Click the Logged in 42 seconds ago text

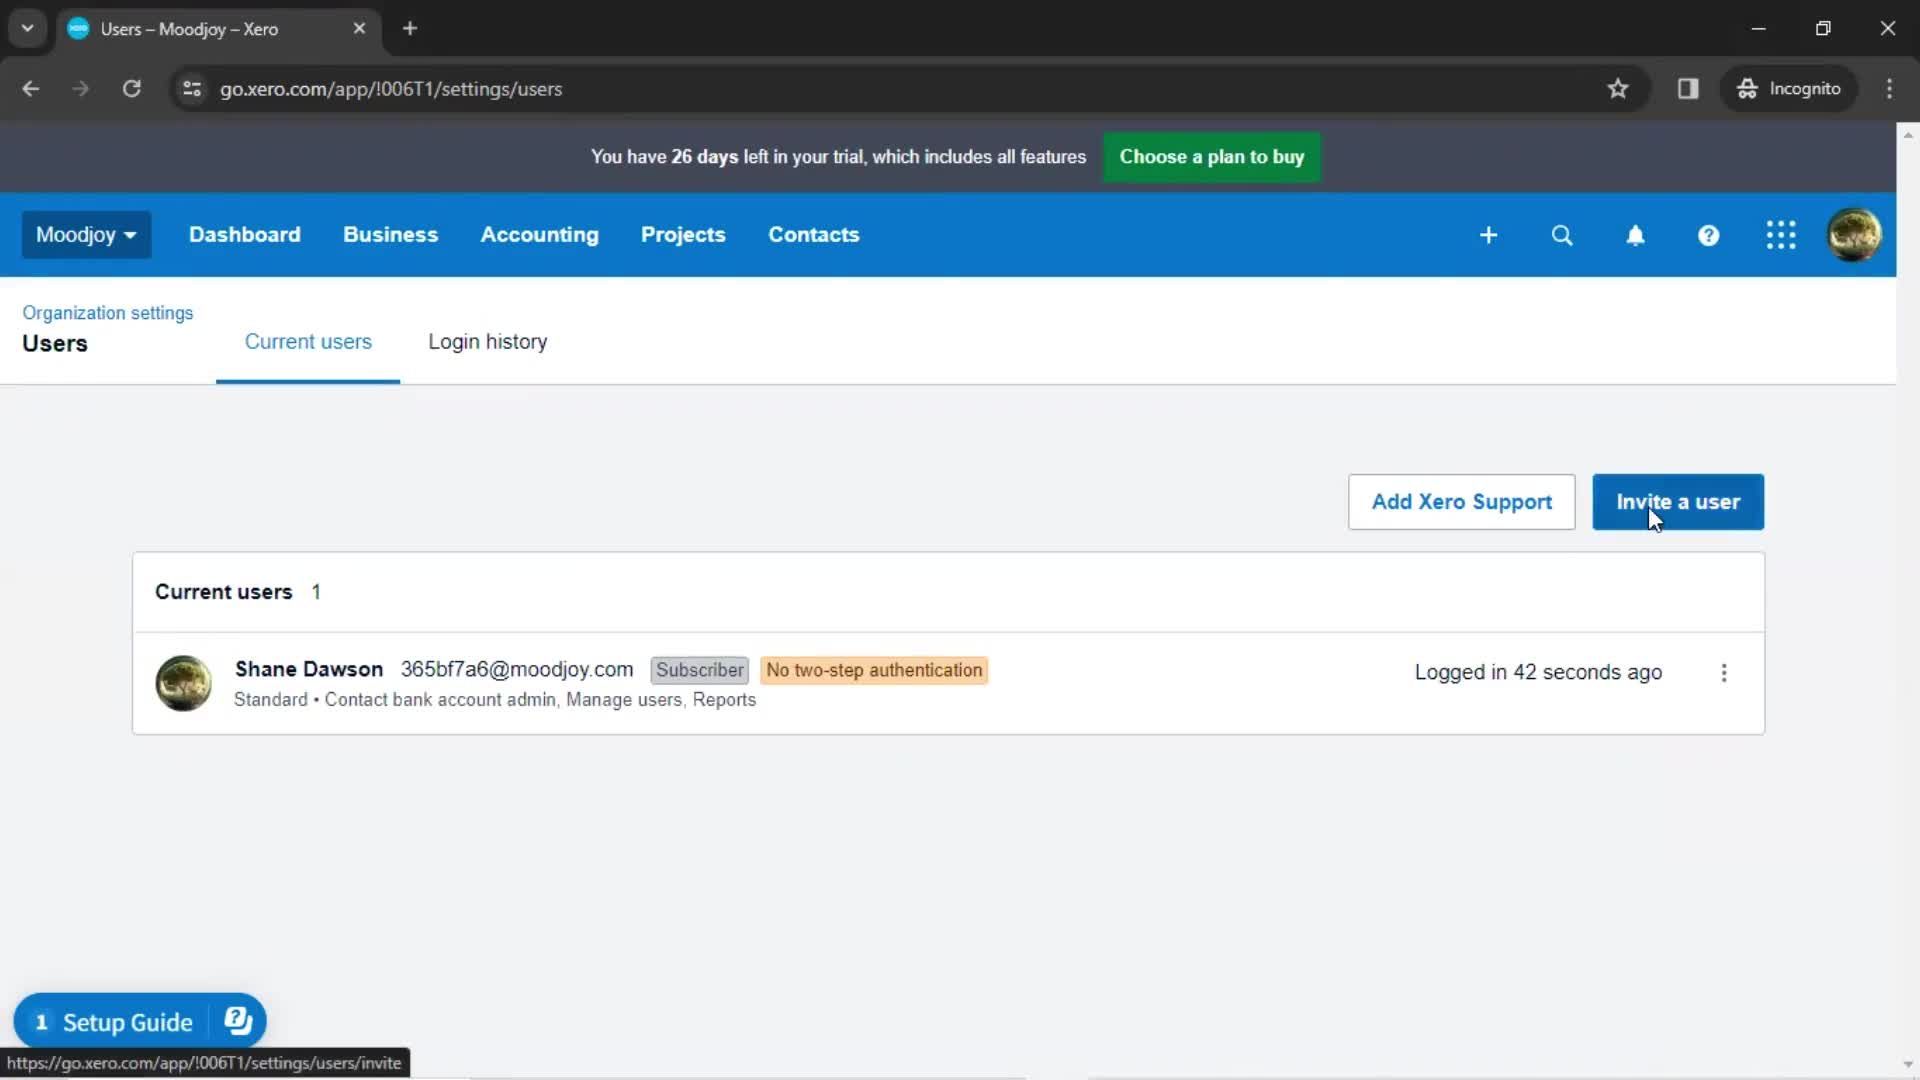(1538, 672)
